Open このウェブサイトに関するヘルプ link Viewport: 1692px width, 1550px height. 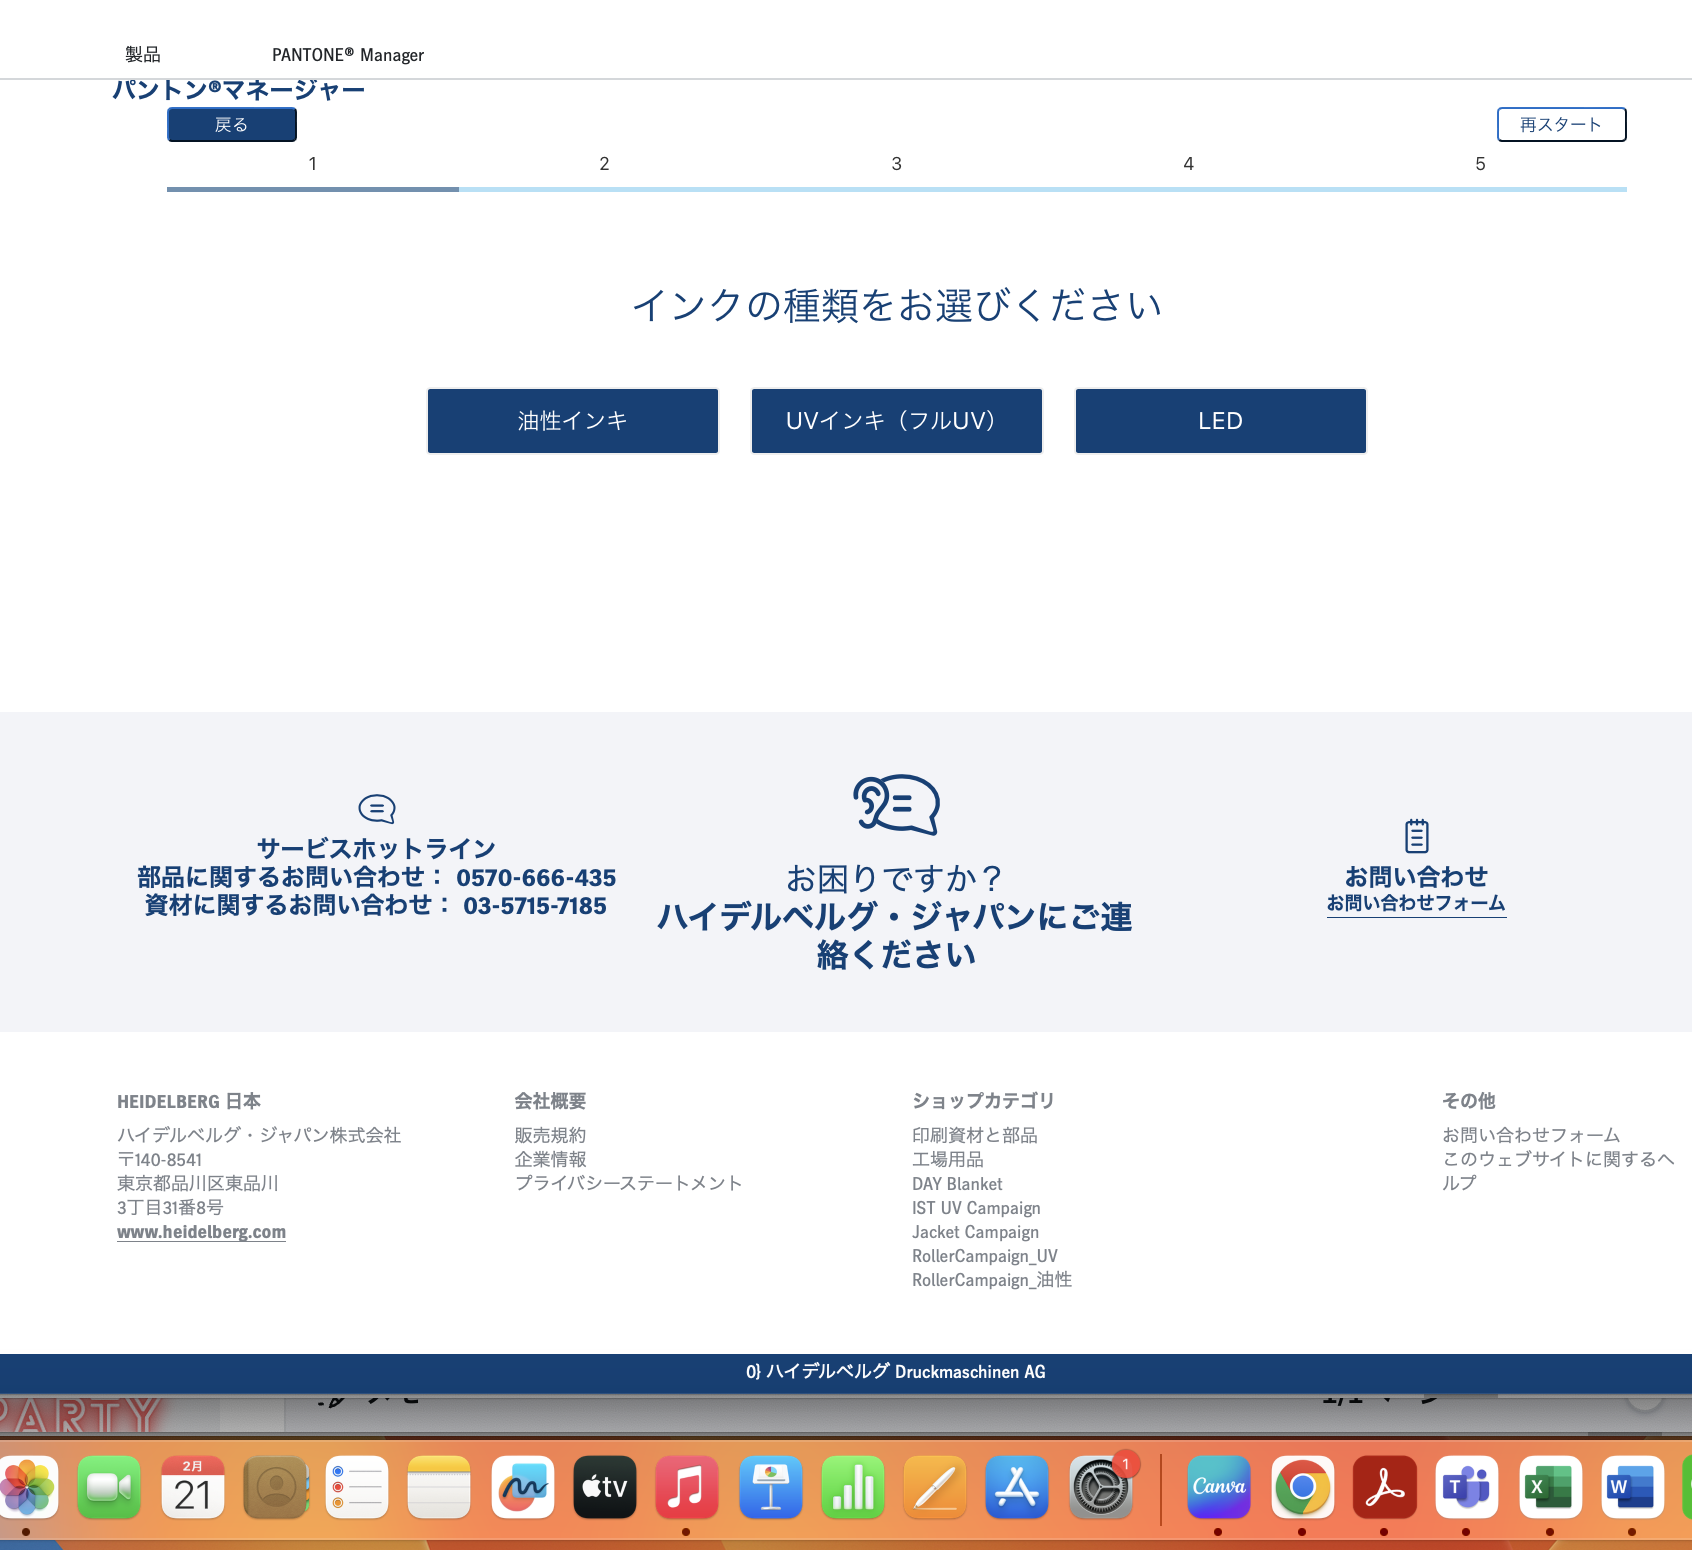[1558, 1171]
